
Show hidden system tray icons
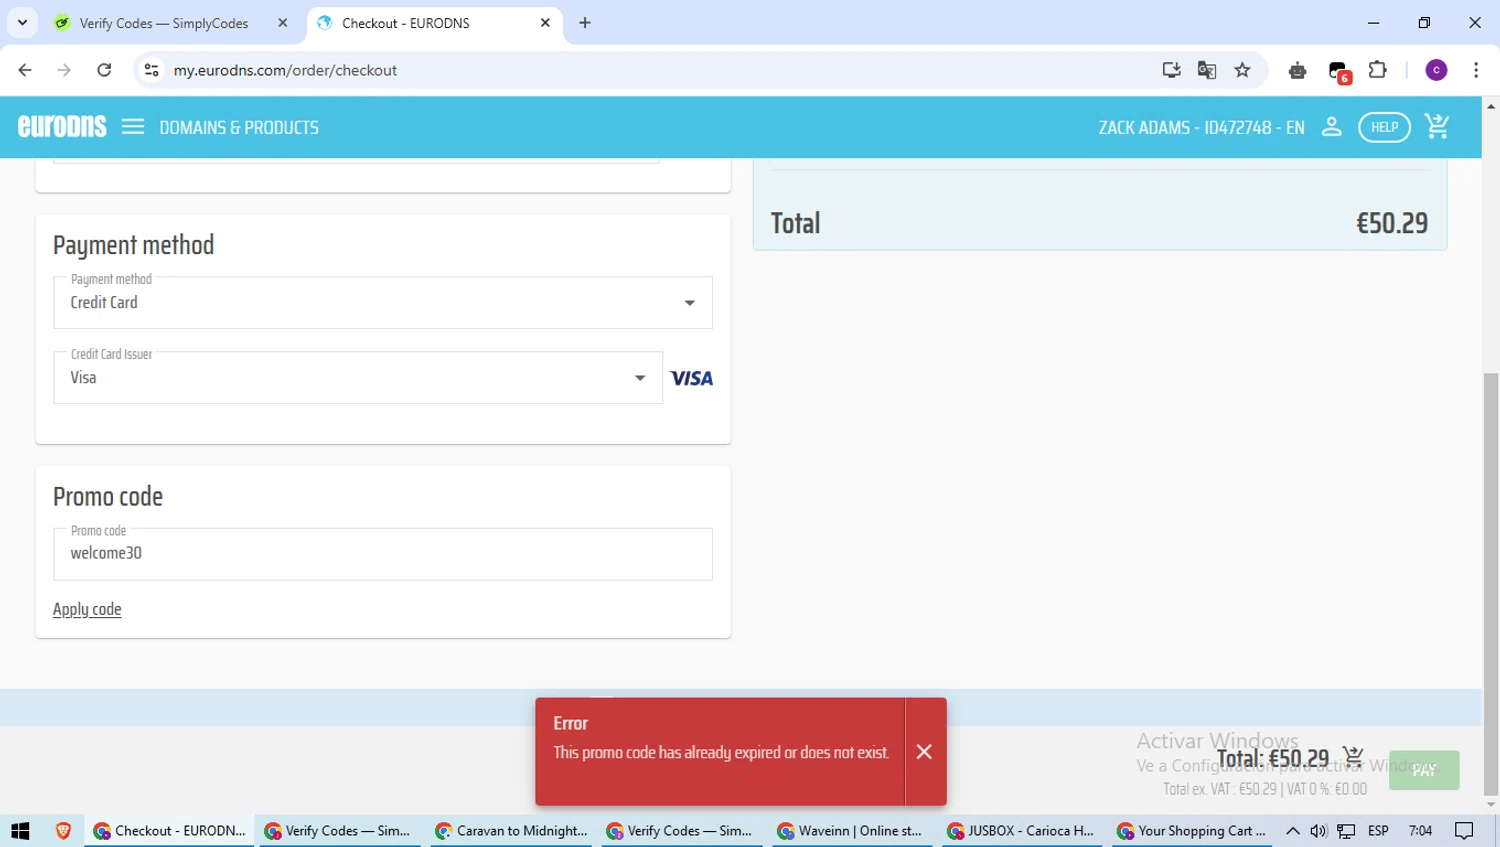tap(1292, 831)
